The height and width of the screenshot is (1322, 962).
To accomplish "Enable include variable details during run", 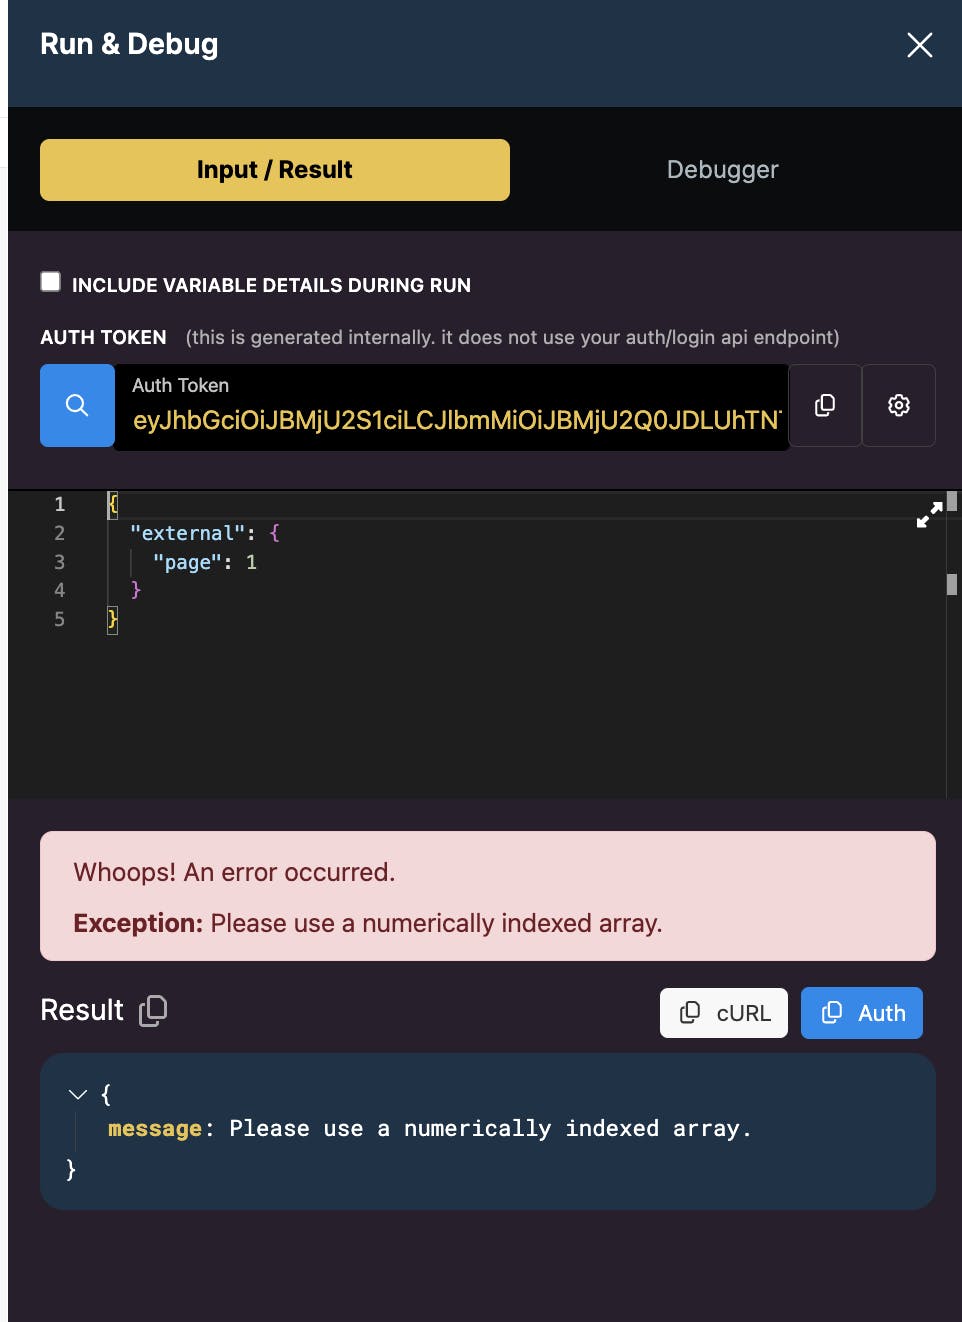I will point(51,282).
